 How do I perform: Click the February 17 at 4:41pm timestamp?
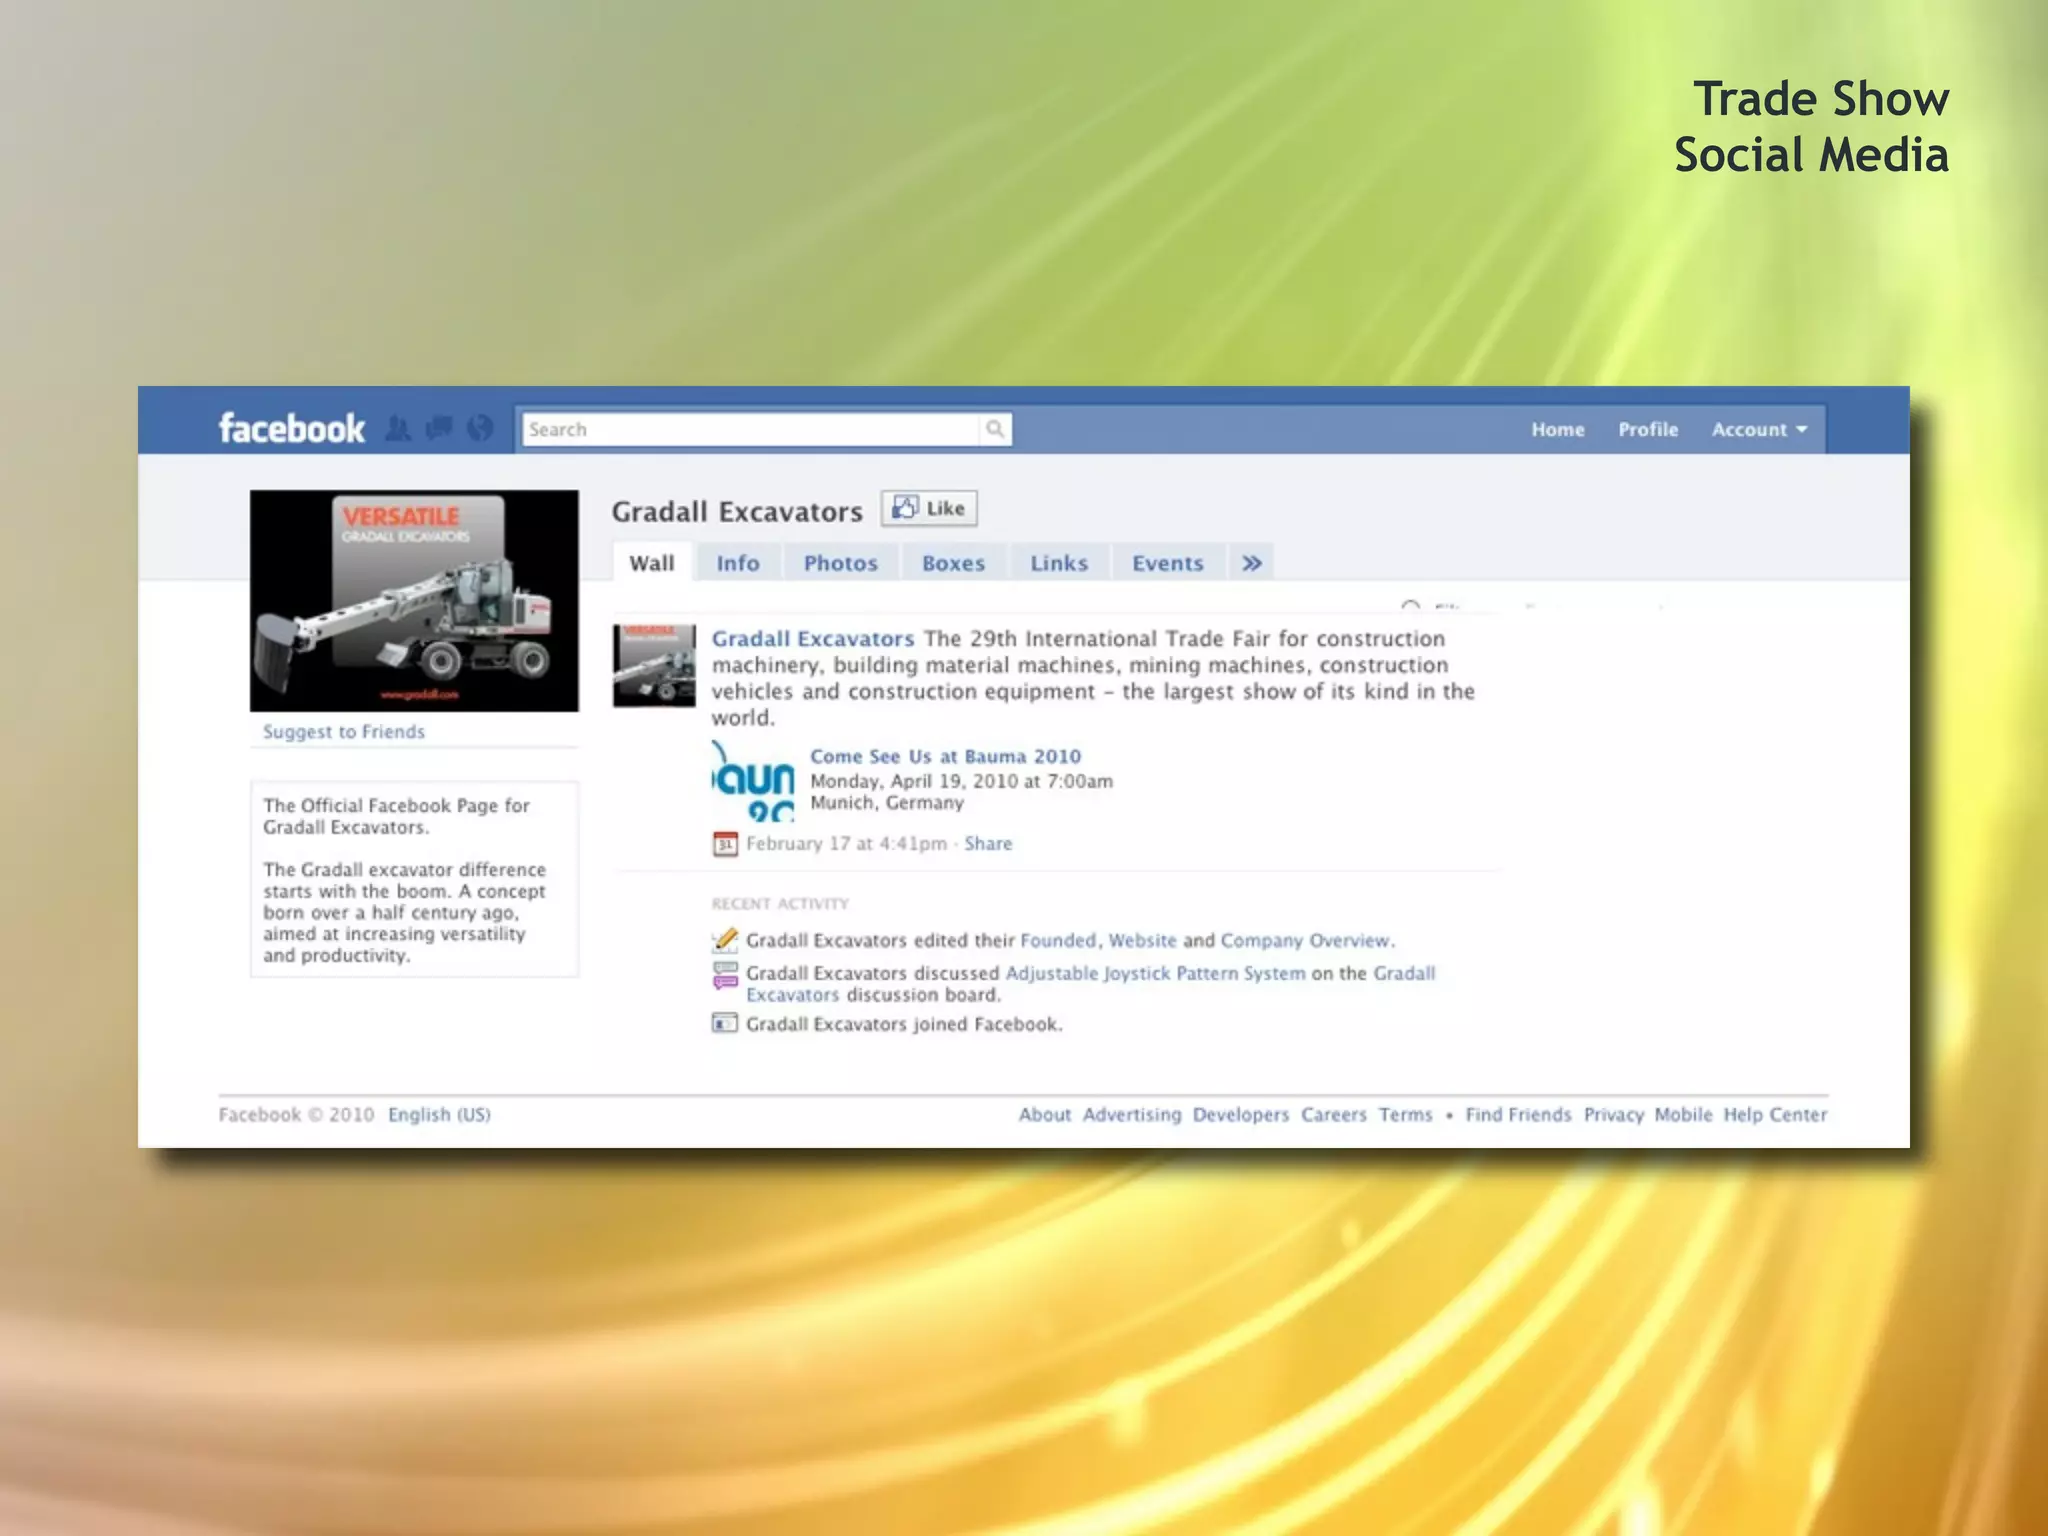tap(846, 843)
